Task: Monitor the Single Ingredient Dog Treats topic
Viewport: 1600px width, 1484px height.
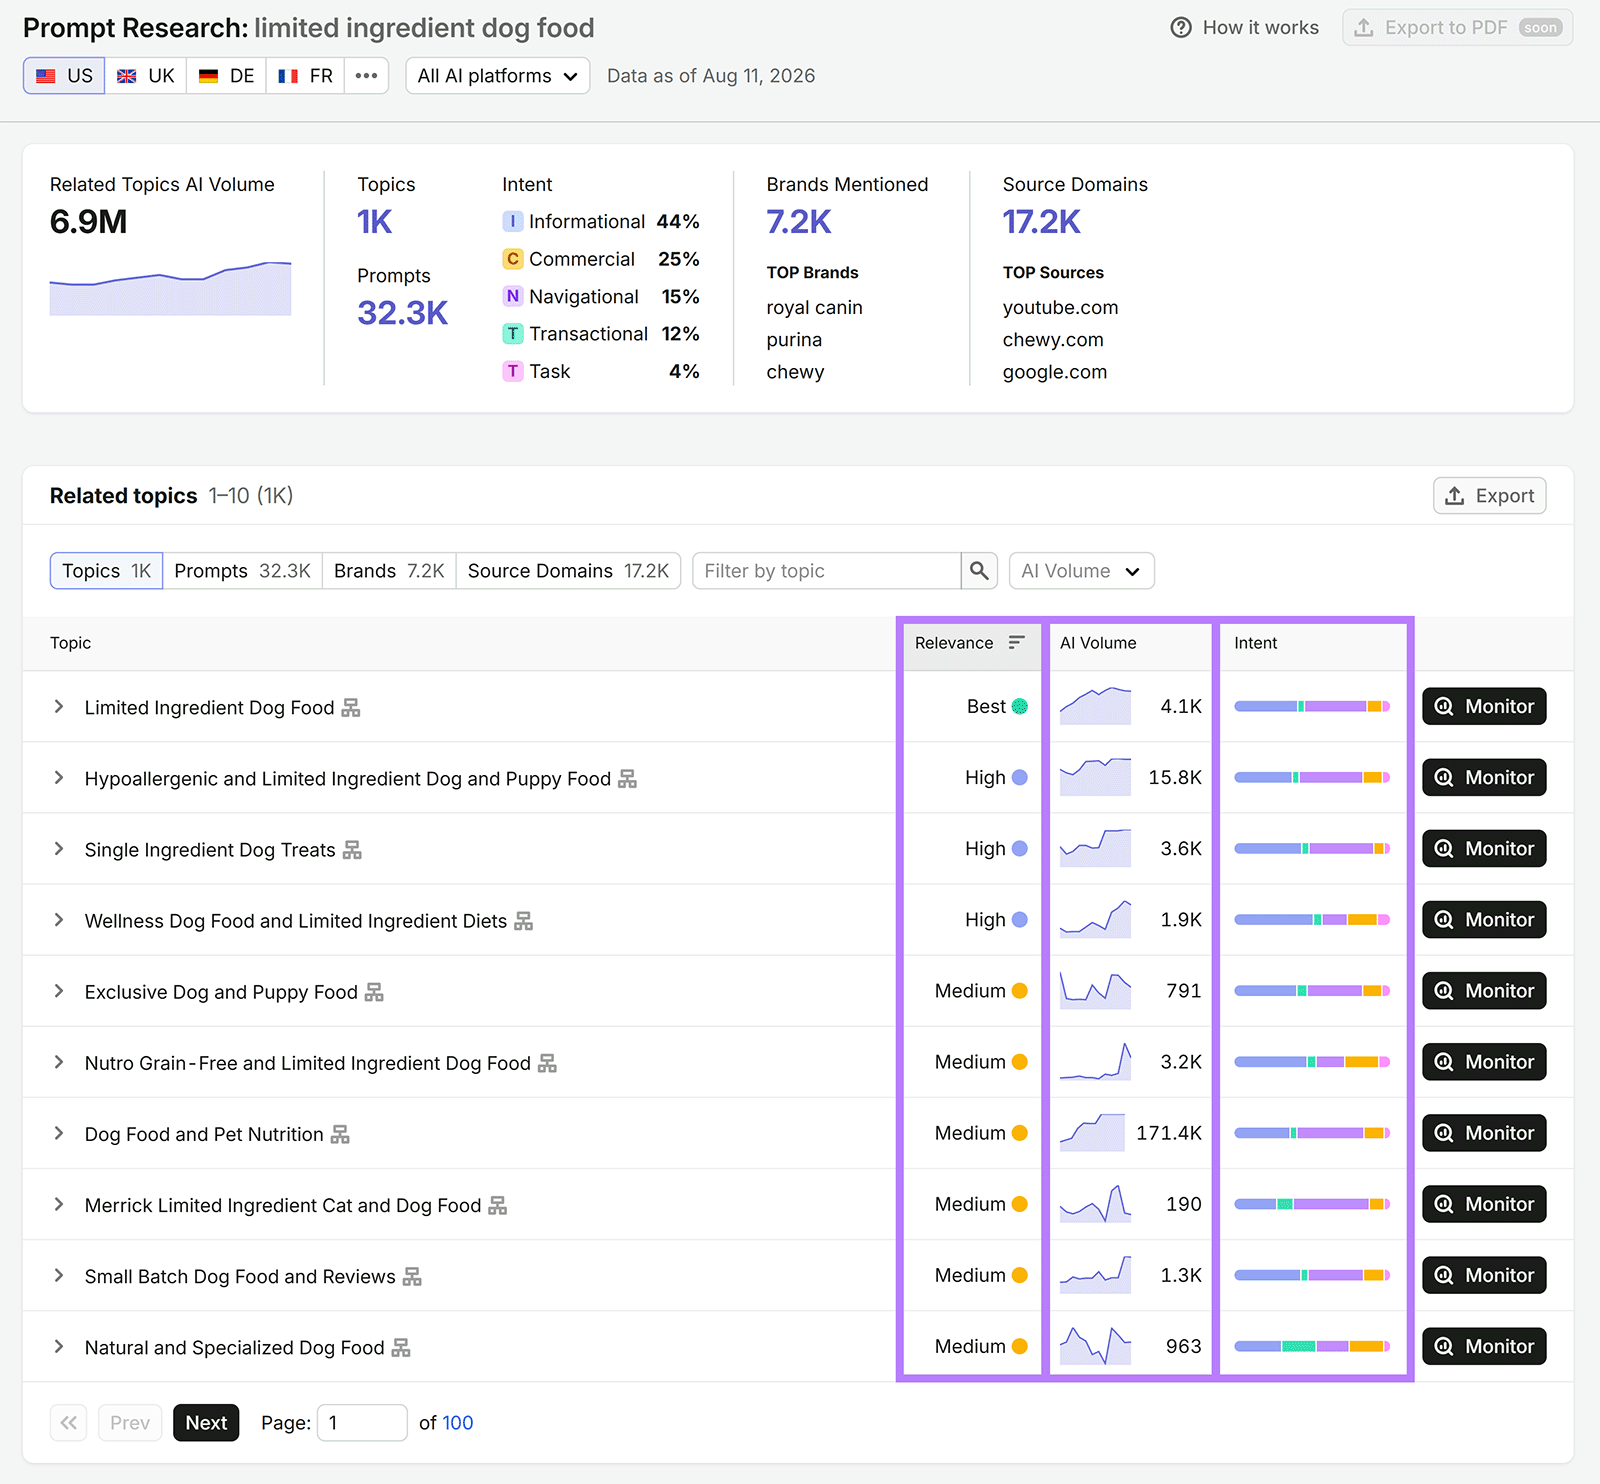Action: click(1485, 849)
